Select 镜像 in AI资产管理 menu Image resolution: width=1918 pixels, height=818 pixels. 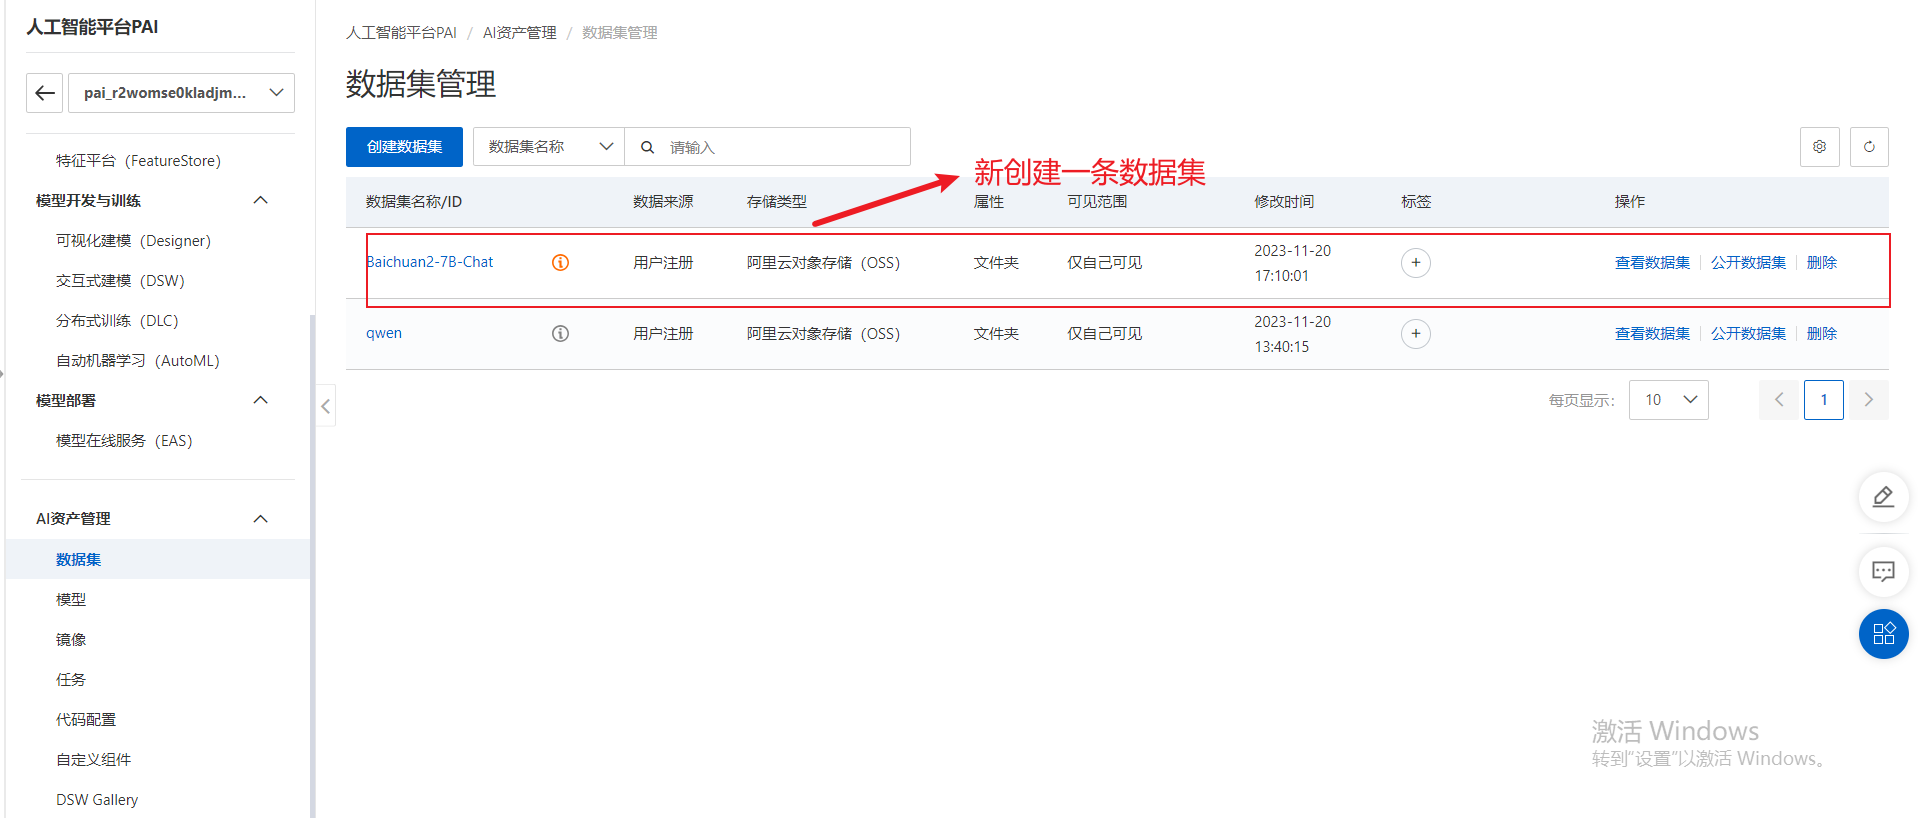point(71,640)
